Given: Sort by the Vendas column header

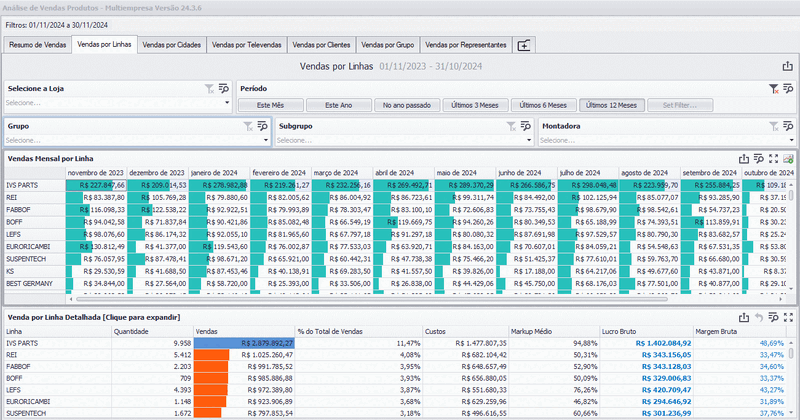Looking at the screenshot, I should tap(244, 332).
